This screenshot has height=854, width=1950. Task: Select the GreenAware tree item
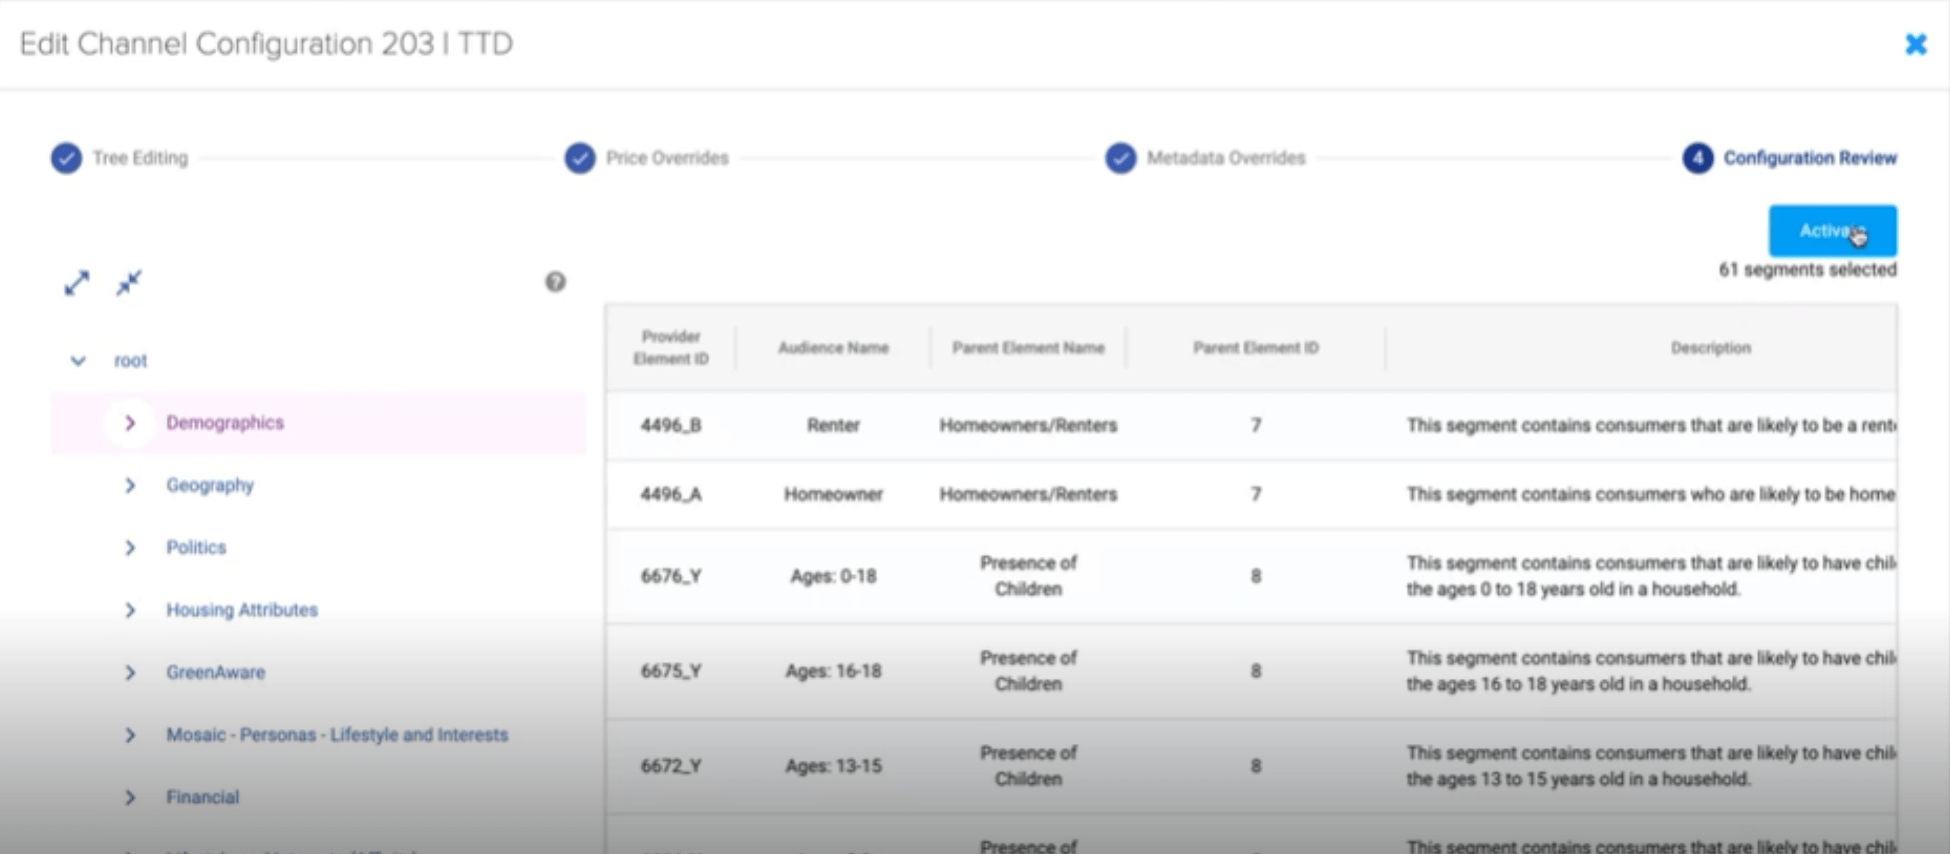215,672
